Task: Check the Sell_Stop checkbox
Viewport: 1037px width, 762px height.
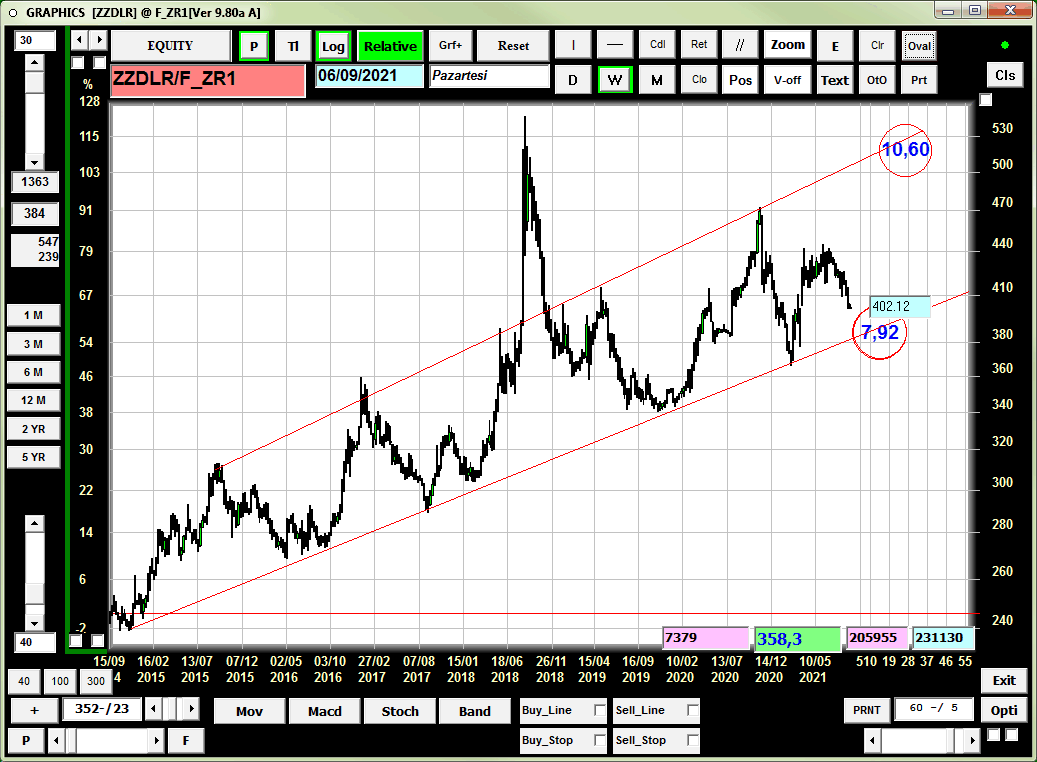Action: pyautogui.click(x=692, y=740)
